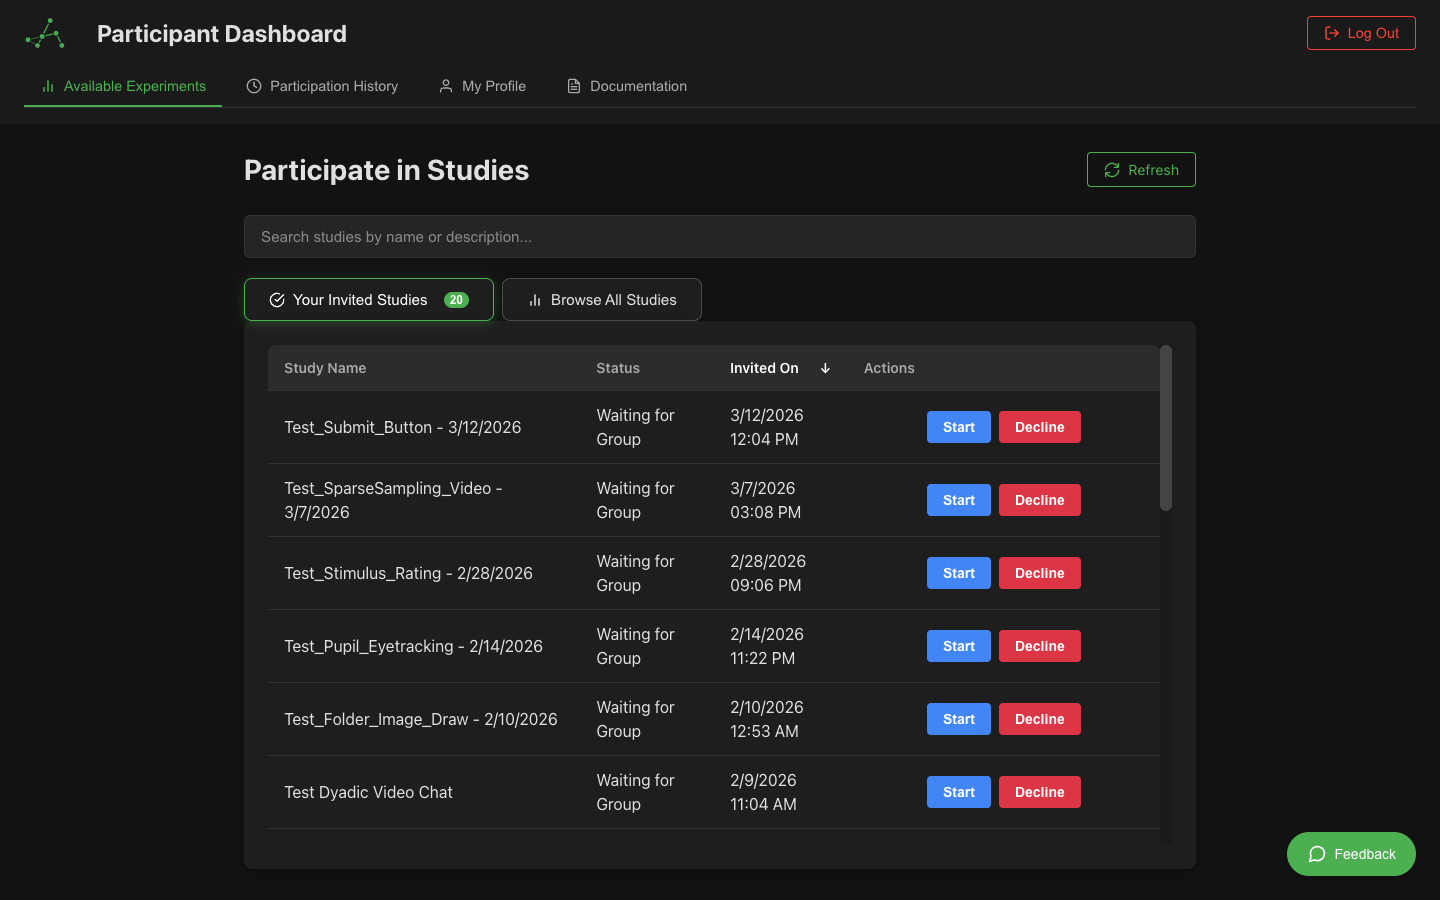Decline the Test_Pupil_Eyetracking study
This screenshot has height=900, width=1440.
point(1039,646)
